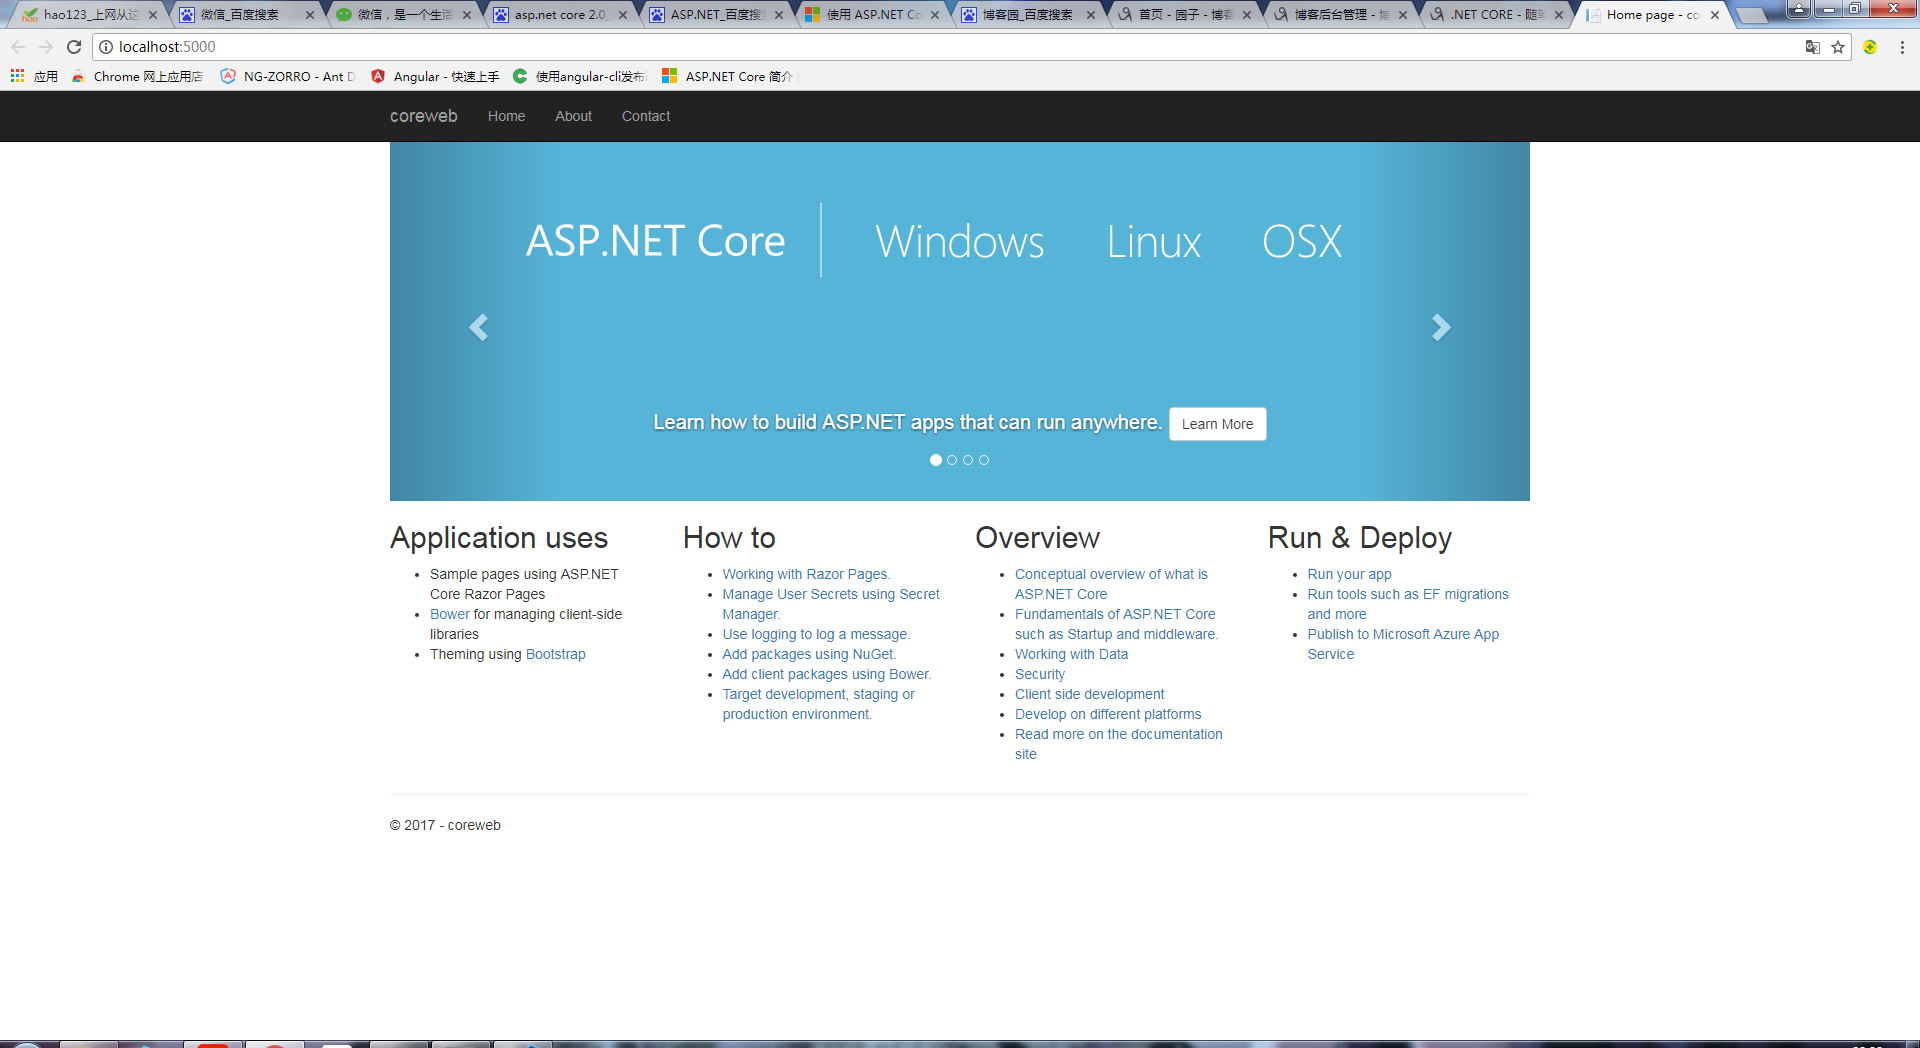Image resolution: width=1920 pixels, height=1048 pixels.
Task: Click the browser forward arrow
Action: [x=46, y=47]
